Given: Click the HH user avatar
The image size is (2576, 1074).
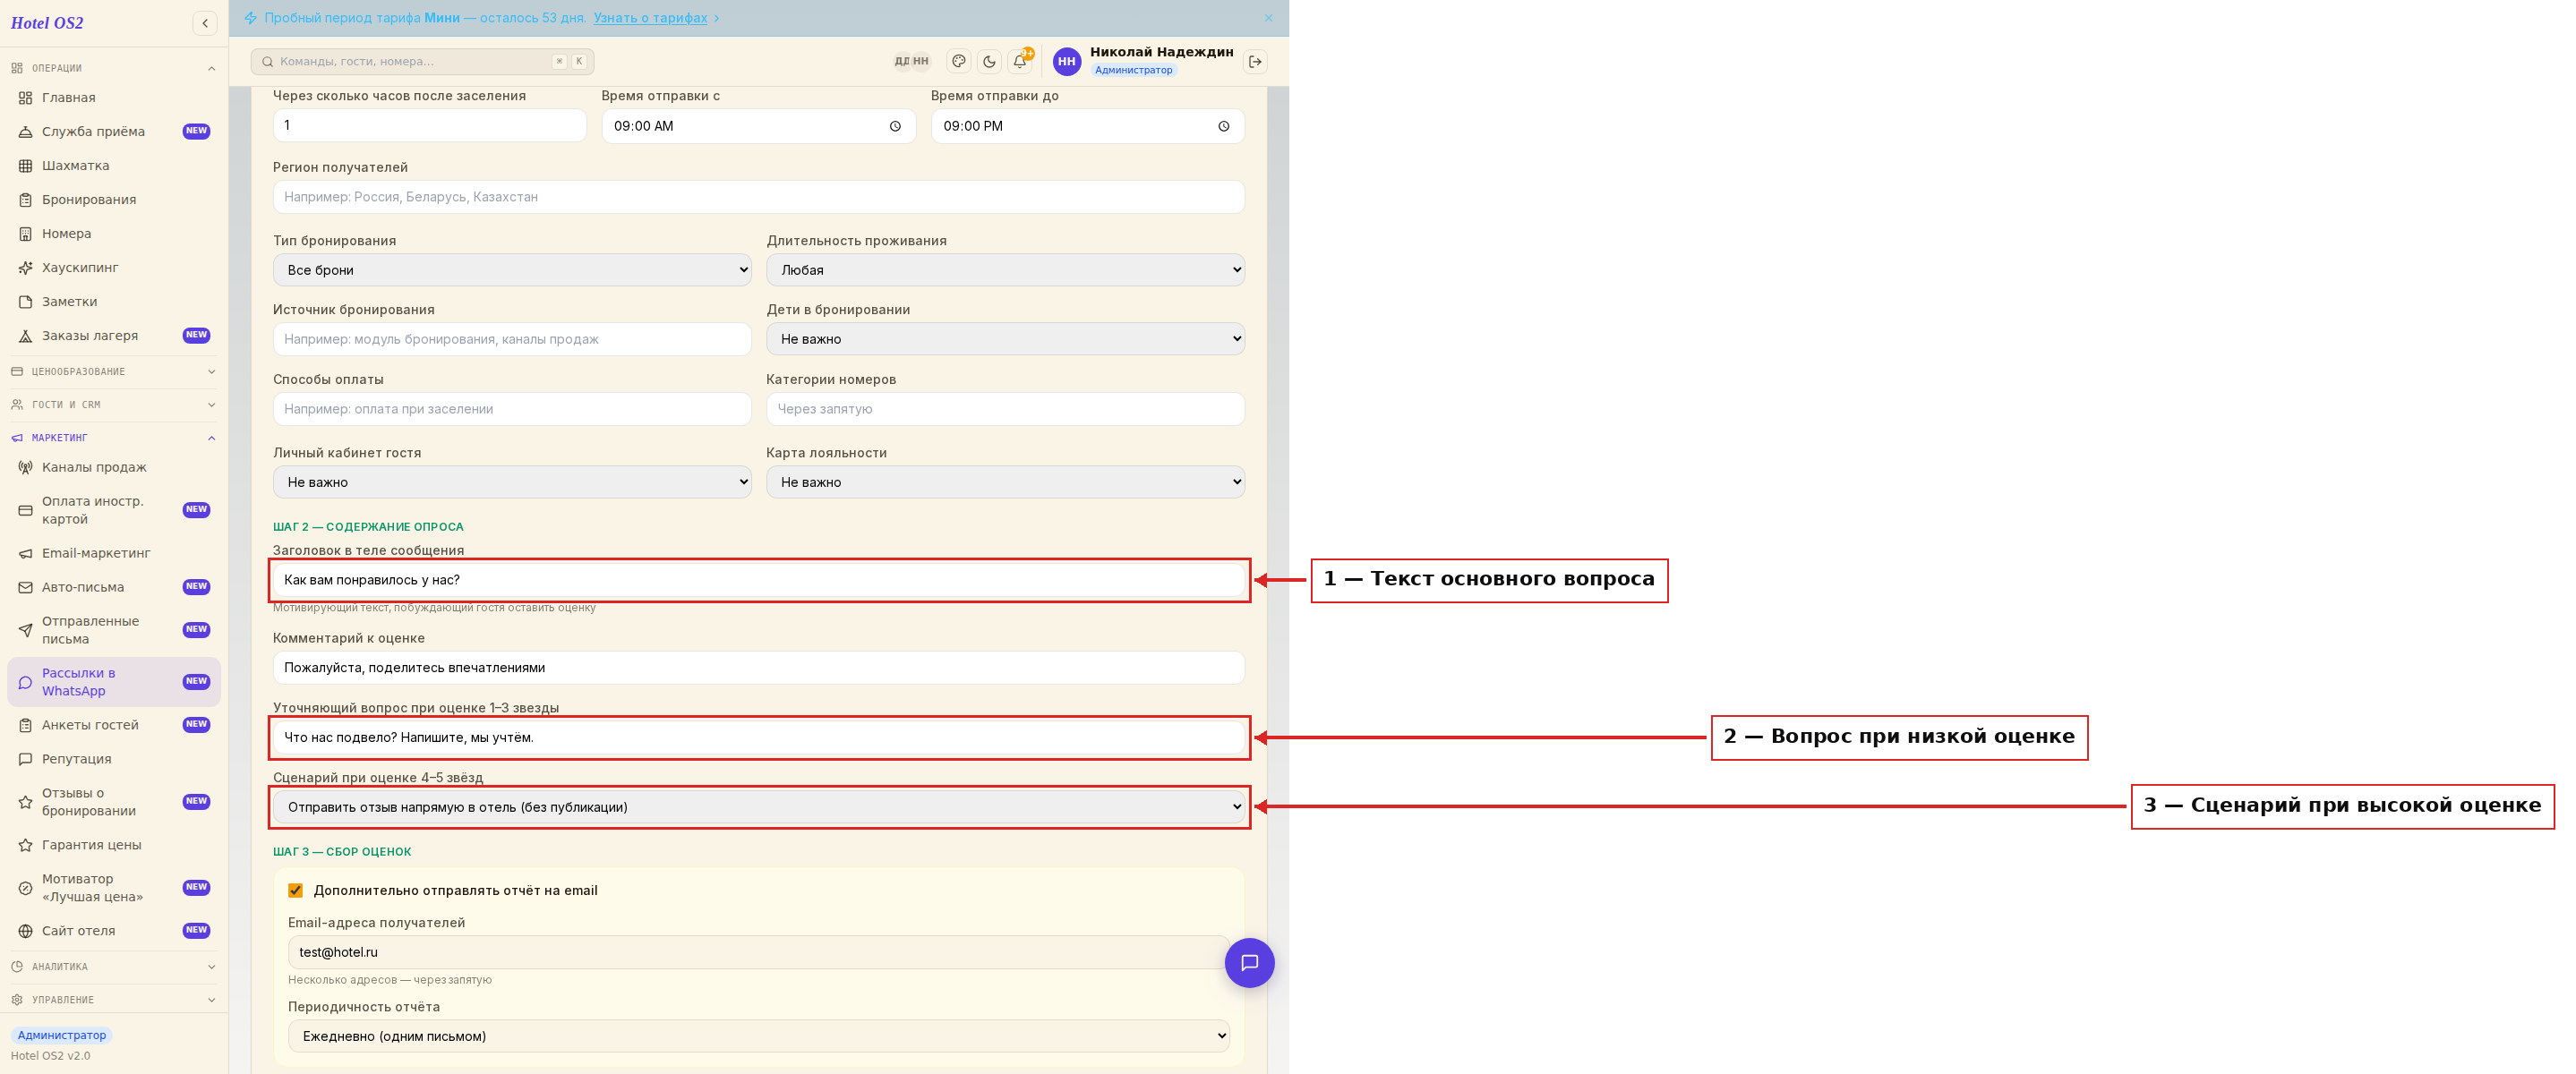Looking at the screenshot, I should pyautogui.click(x=1066, y=61).
